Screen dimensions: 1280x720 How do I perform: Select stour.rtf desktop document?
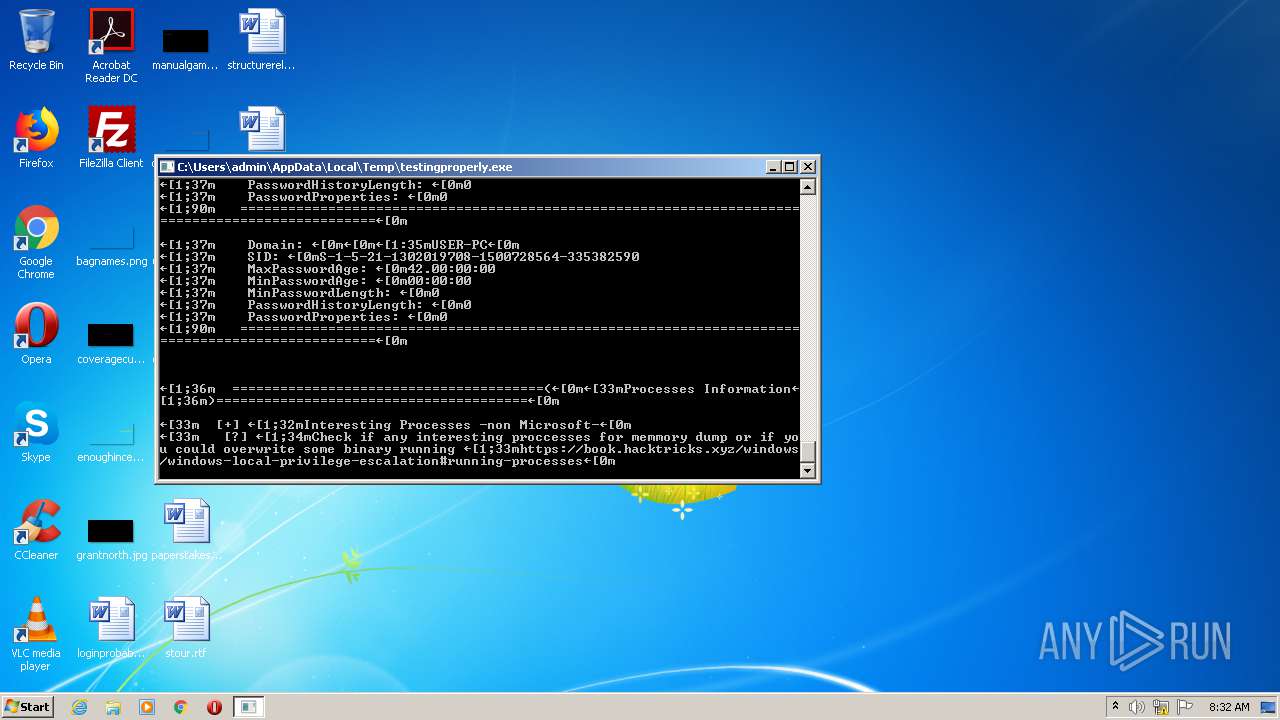[x=186, y=628]
